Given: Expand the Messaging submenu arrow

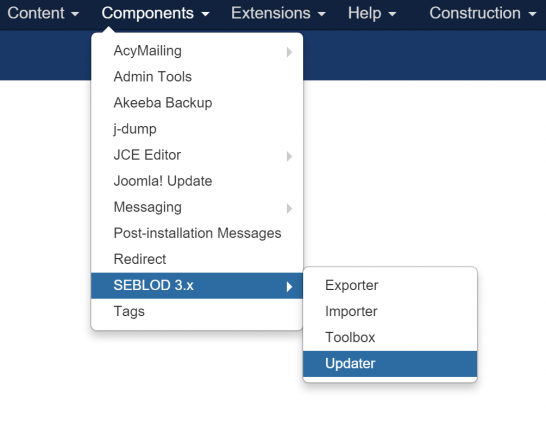Looking at the screenshot, I should pos(289,208).
